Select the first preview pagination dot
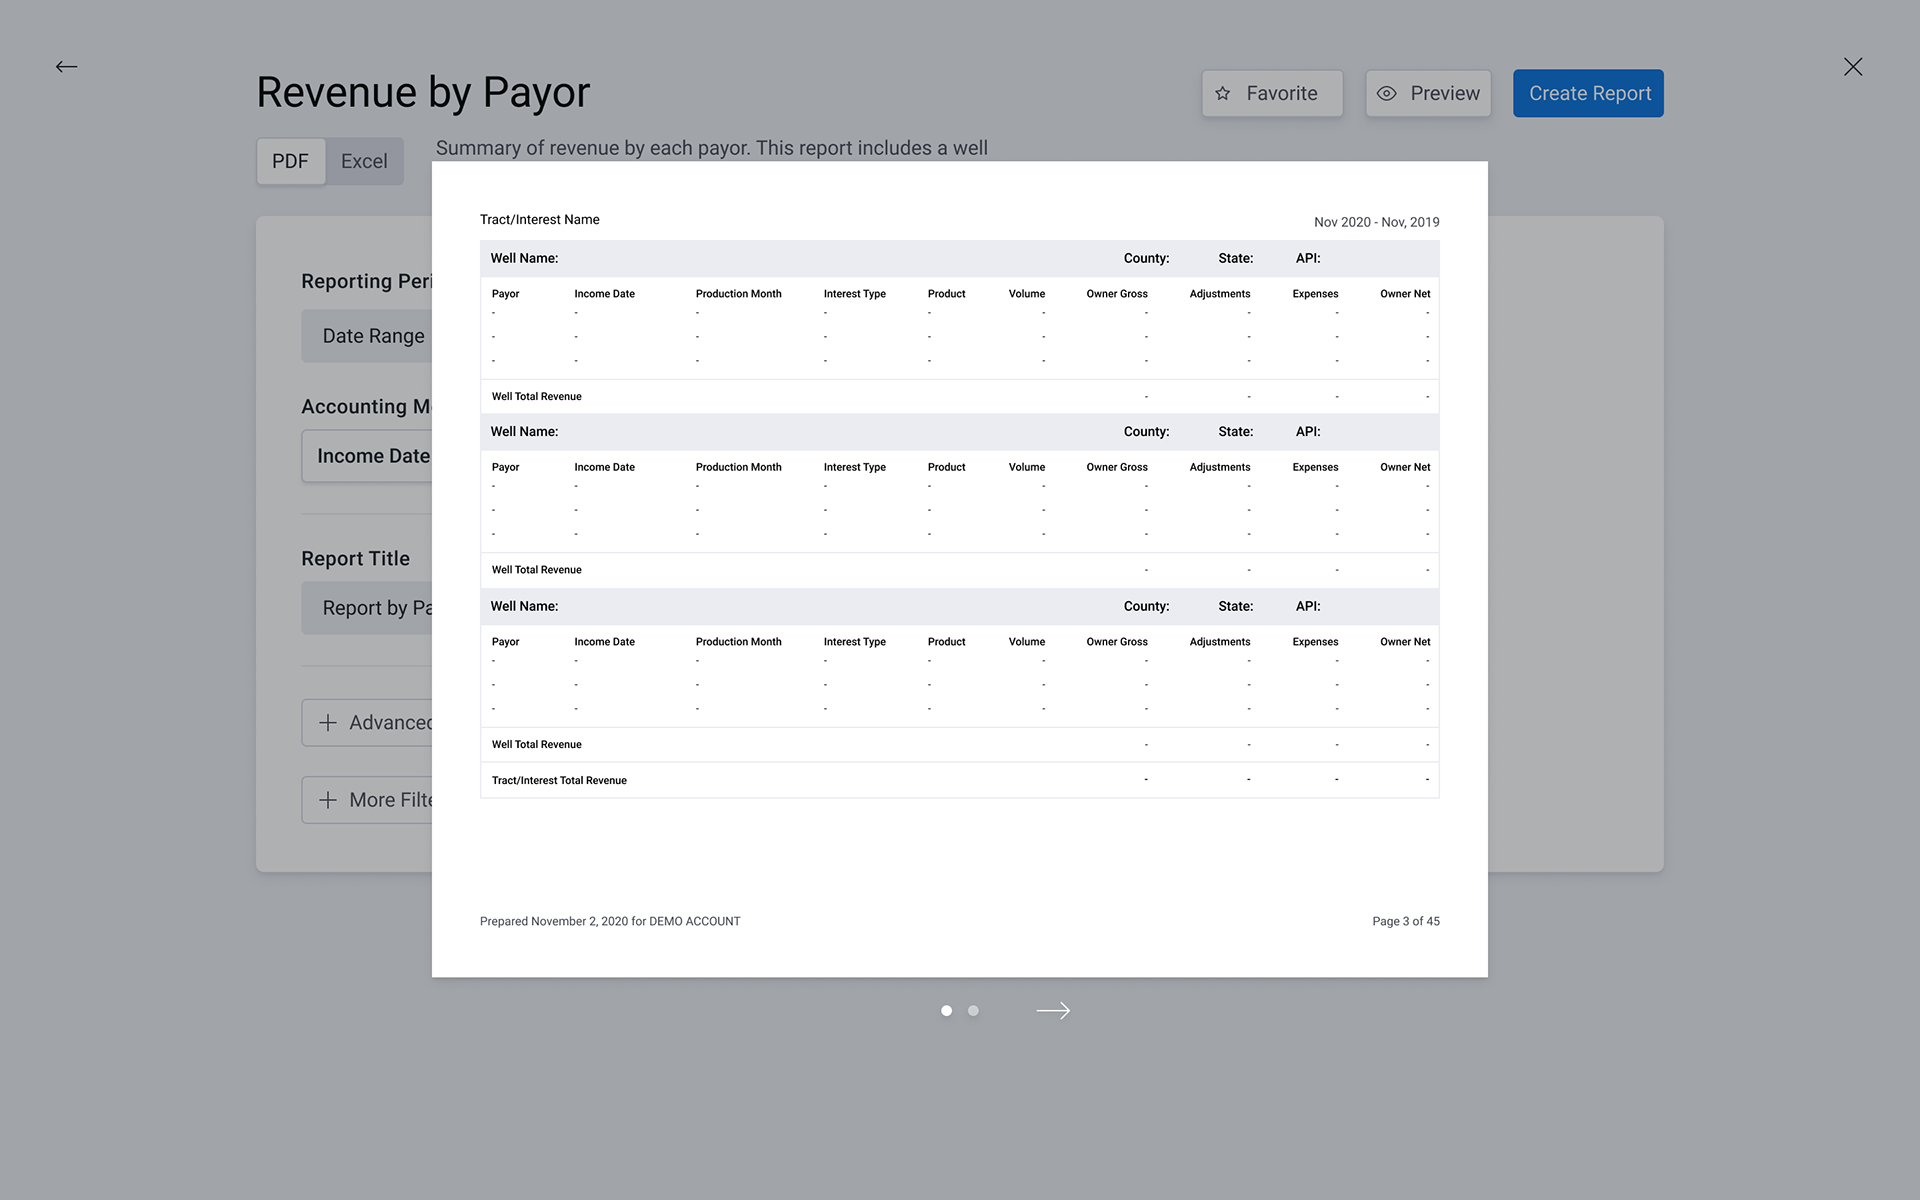Screen dimensions: 1920x1200 coord(946,1011)
